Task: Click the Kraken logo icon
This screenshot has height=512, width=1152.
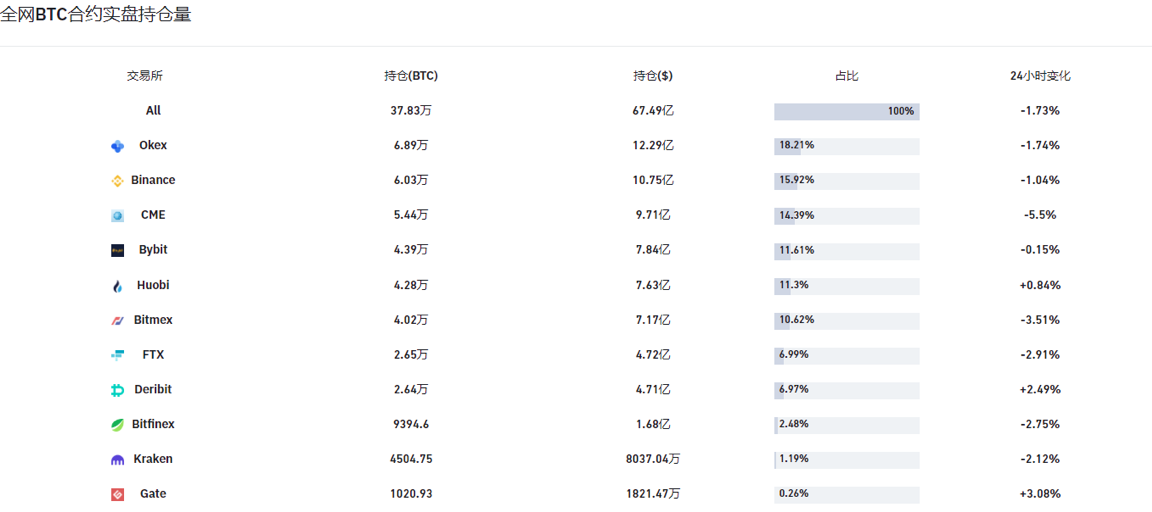Action: (x=118, y=460)
